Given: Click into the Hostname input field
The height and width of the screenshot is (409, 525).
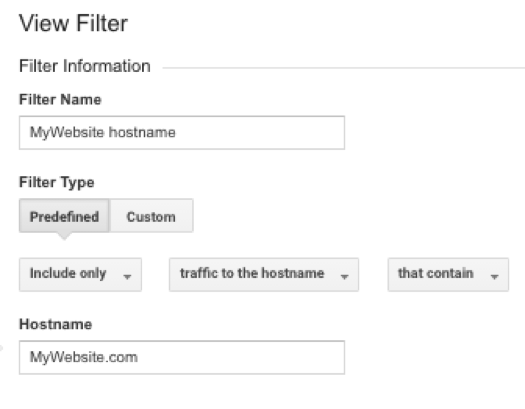Looking at the screenshot, I should click(x=182, y=357).
